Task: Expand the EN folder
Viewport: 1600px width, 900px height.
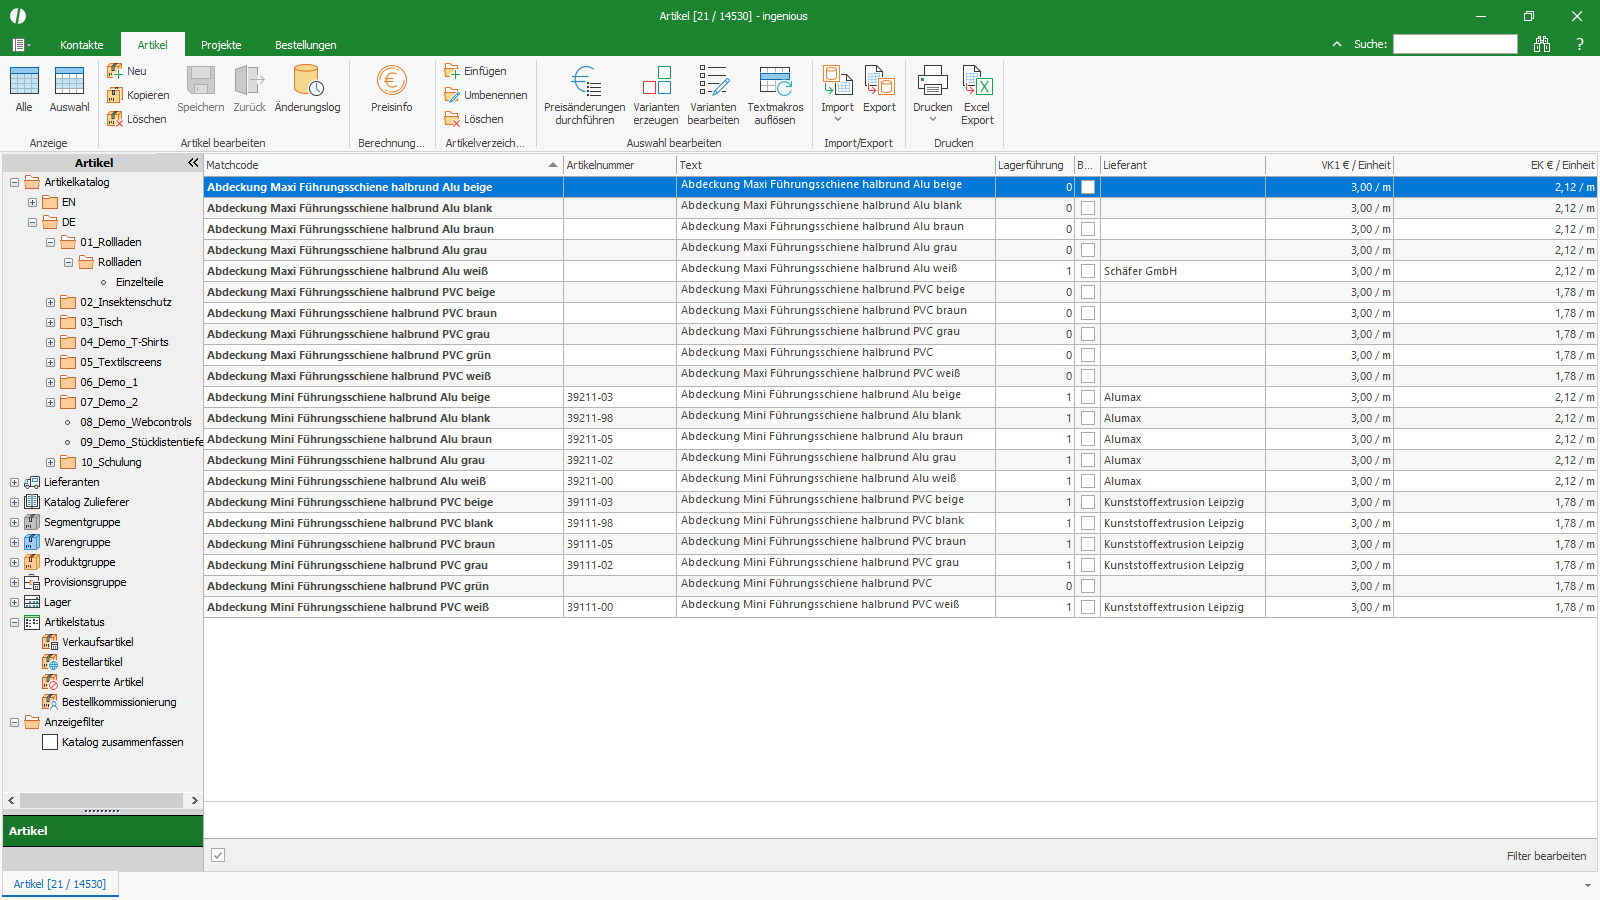Action: click(32, 202)
